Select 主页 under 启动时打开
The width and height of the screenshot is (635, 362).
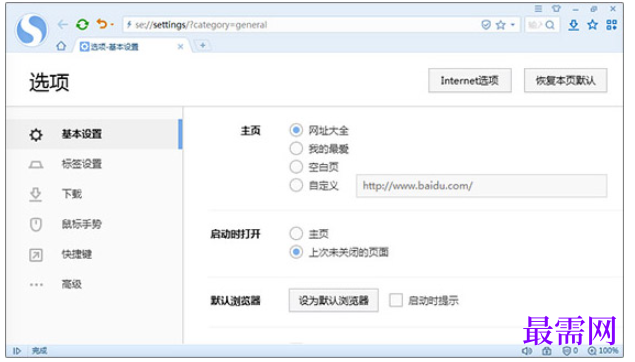click(296, 233)
